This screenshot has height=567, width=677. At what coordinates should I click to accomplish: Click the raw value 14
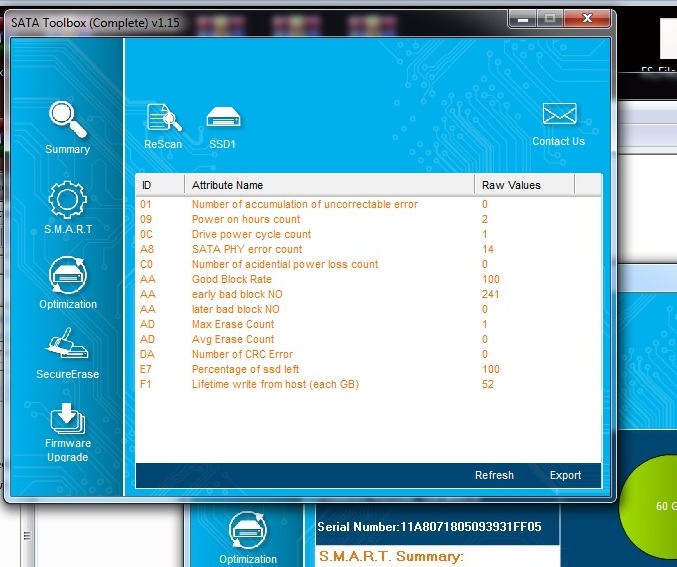(488, 249)
